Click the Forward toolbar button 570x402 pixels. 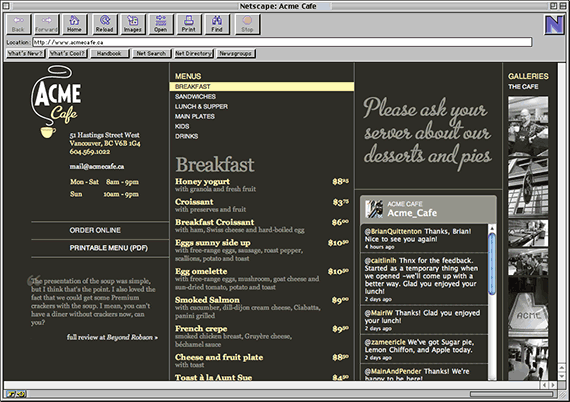click(x=47, y=24)
